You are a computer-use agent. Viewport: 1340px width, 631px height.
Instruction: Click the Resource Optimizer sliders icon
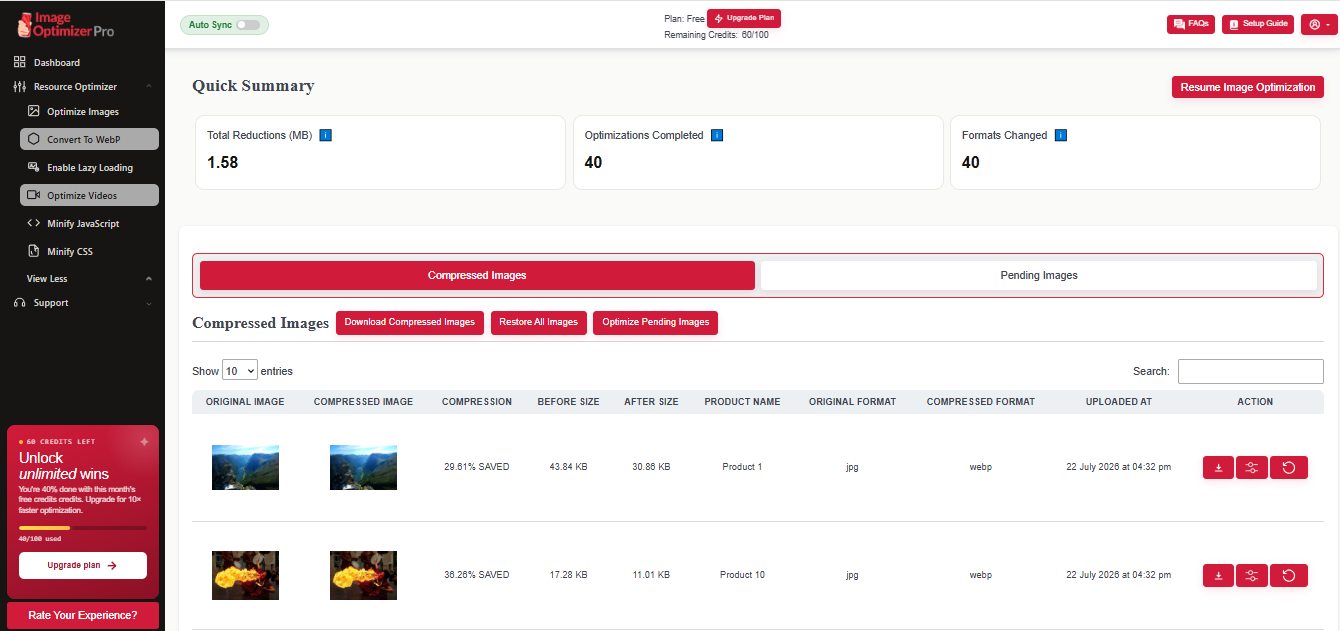20,87
